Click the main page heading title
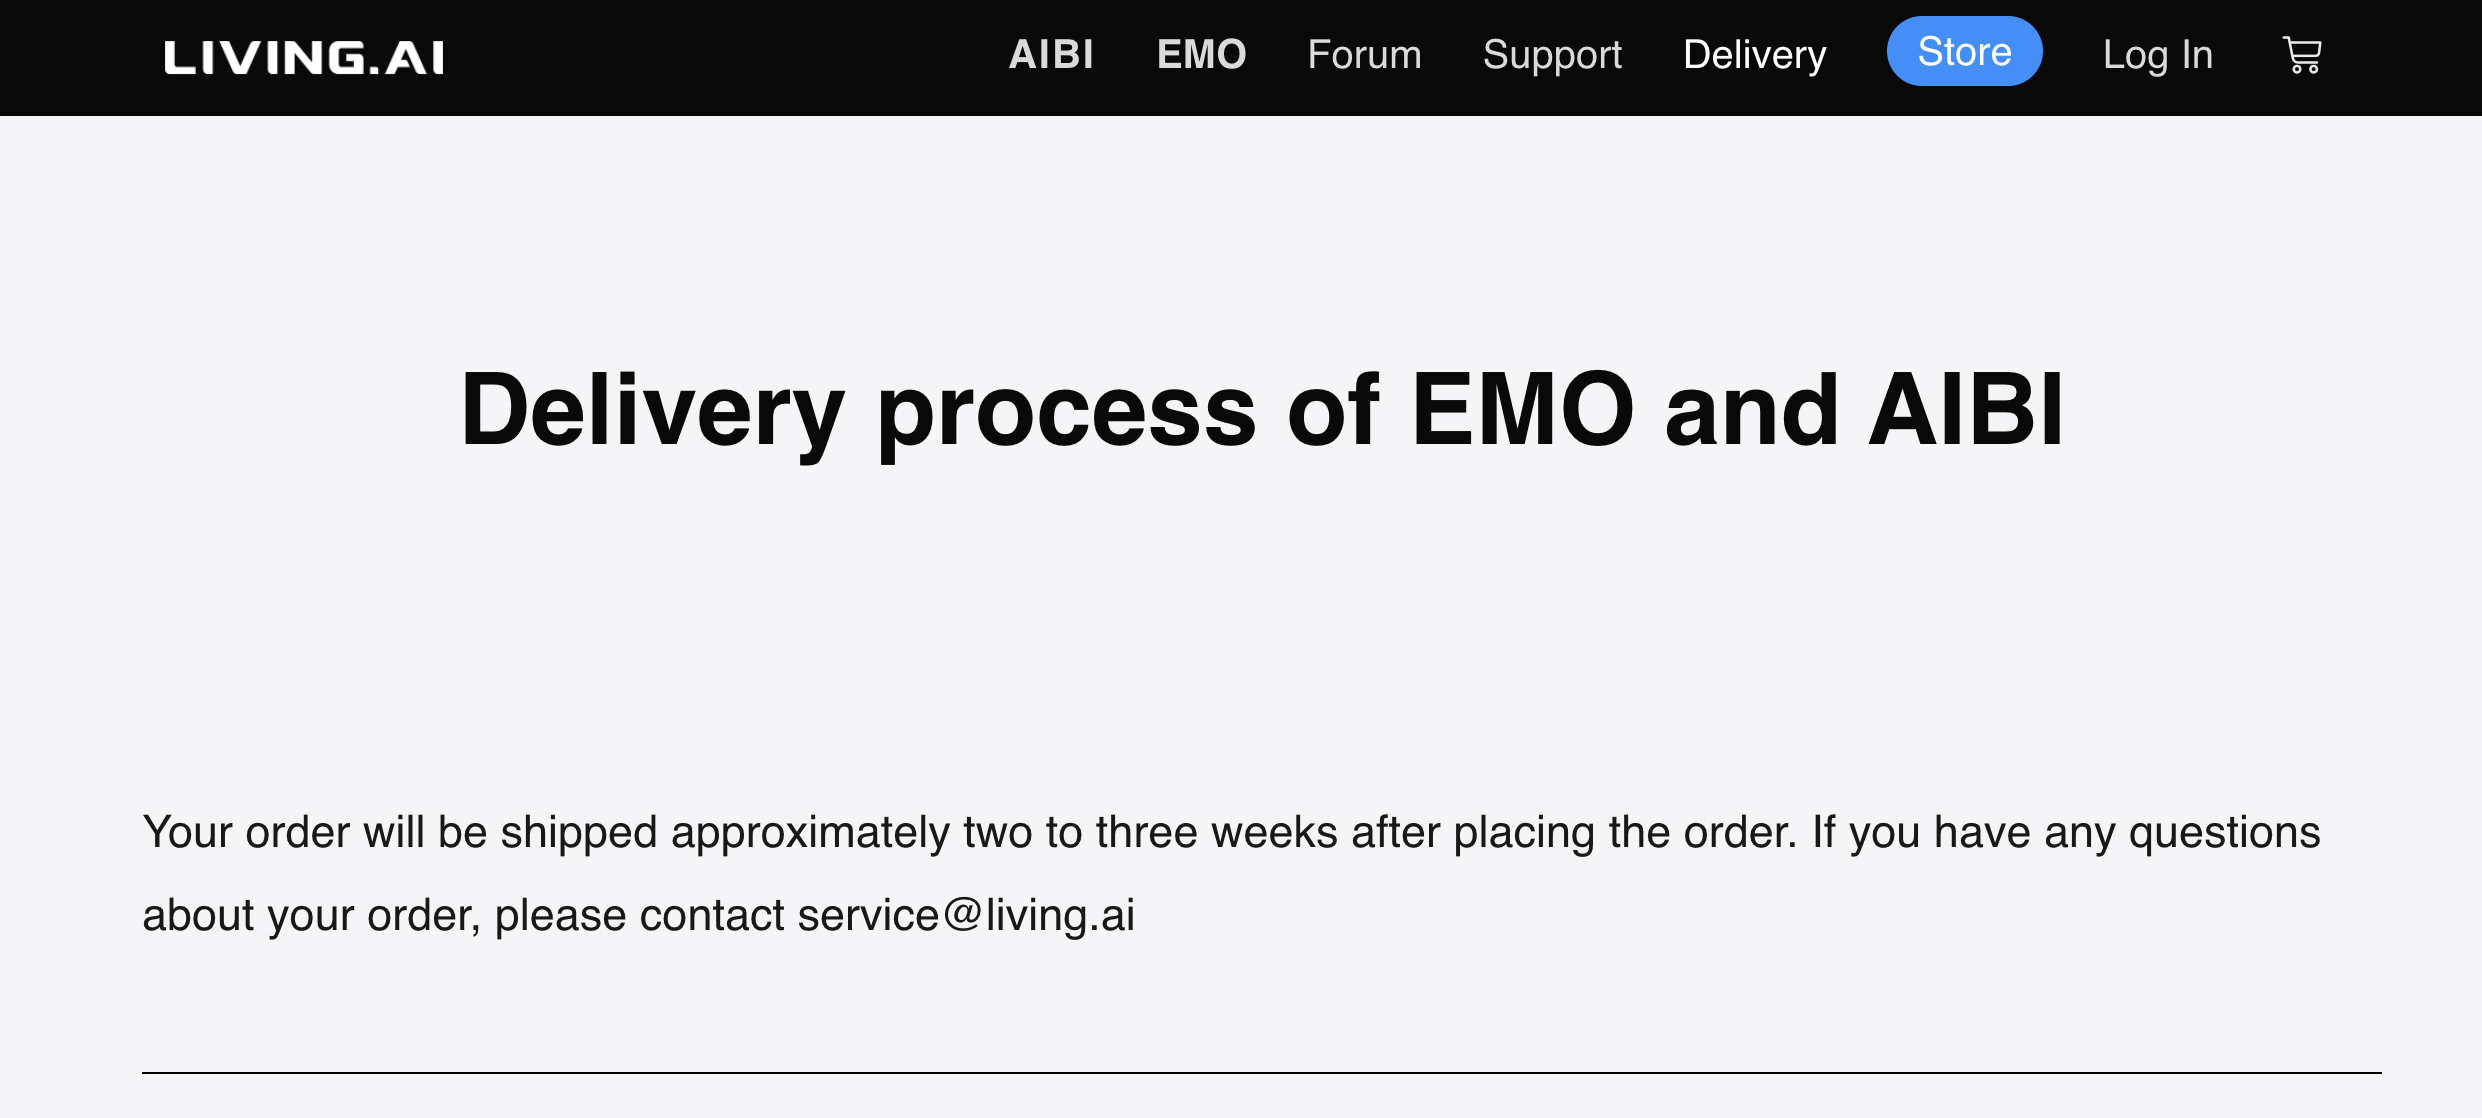 coord(1262,410)
